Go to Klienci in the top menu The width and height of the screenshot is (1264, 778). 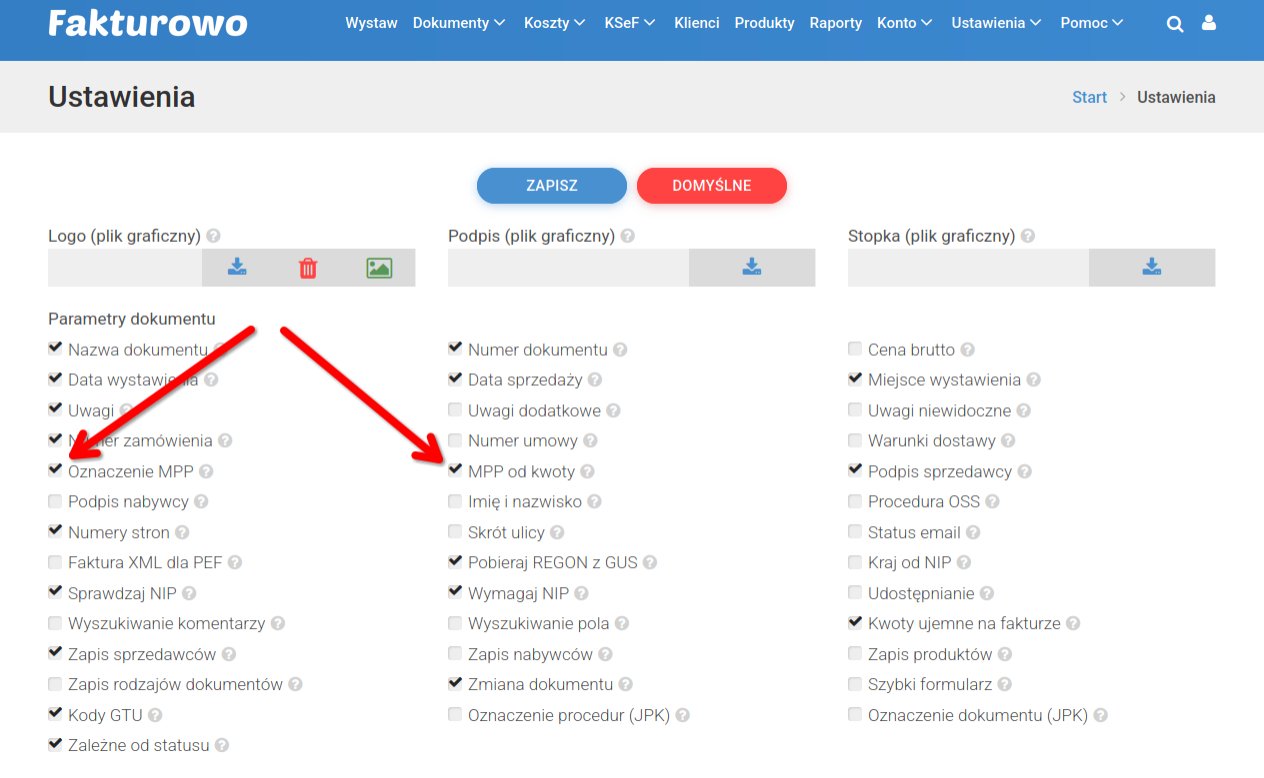click(x=696, y=23)
